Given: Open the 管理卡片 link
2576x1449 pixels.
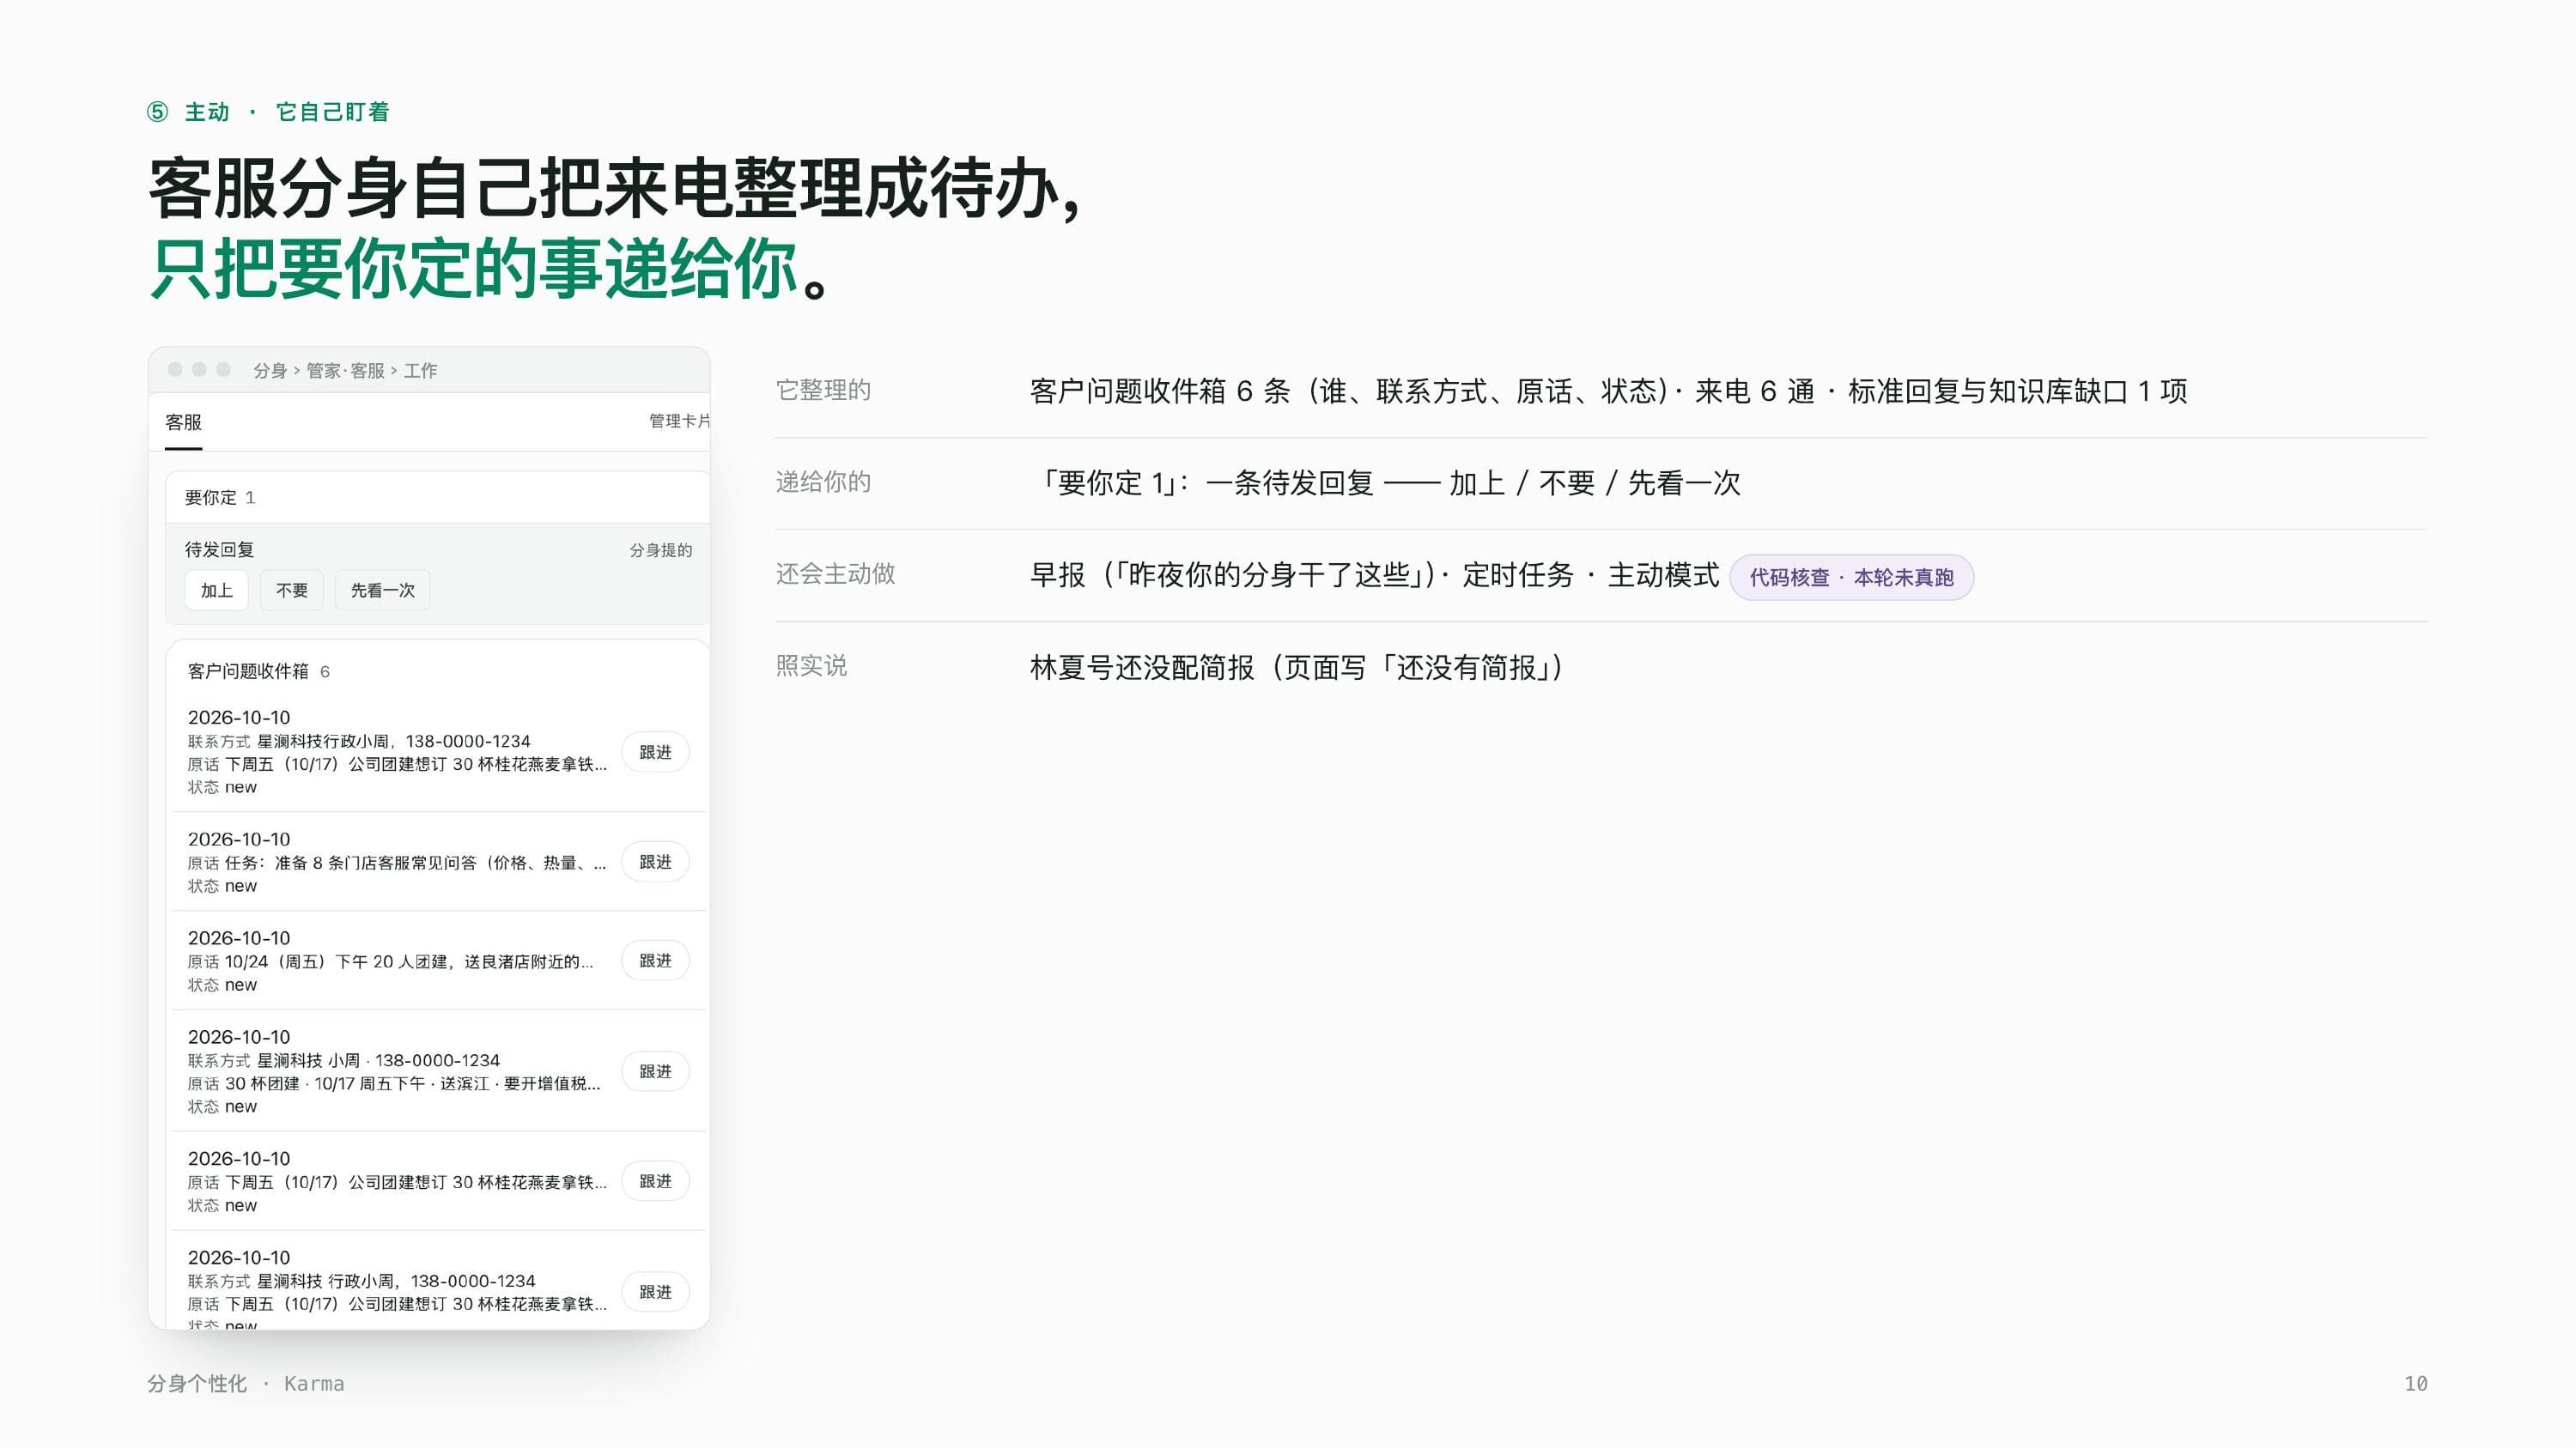Looking at the screenshot, I should [679, 421].
